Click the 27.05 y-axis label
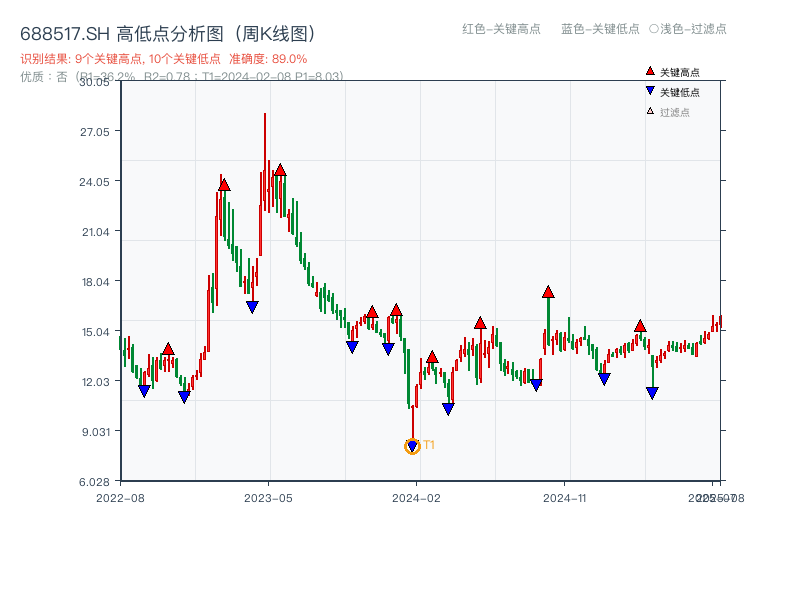This screenshot has height=600, width=800. click(95, 132)
